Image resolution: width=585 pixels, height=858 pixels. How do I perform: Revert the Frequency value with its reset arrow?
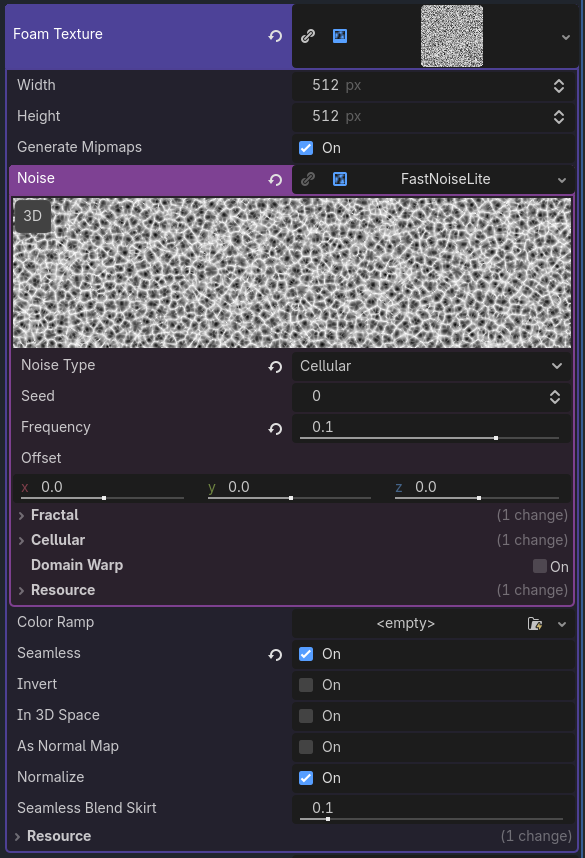[274, 428]
